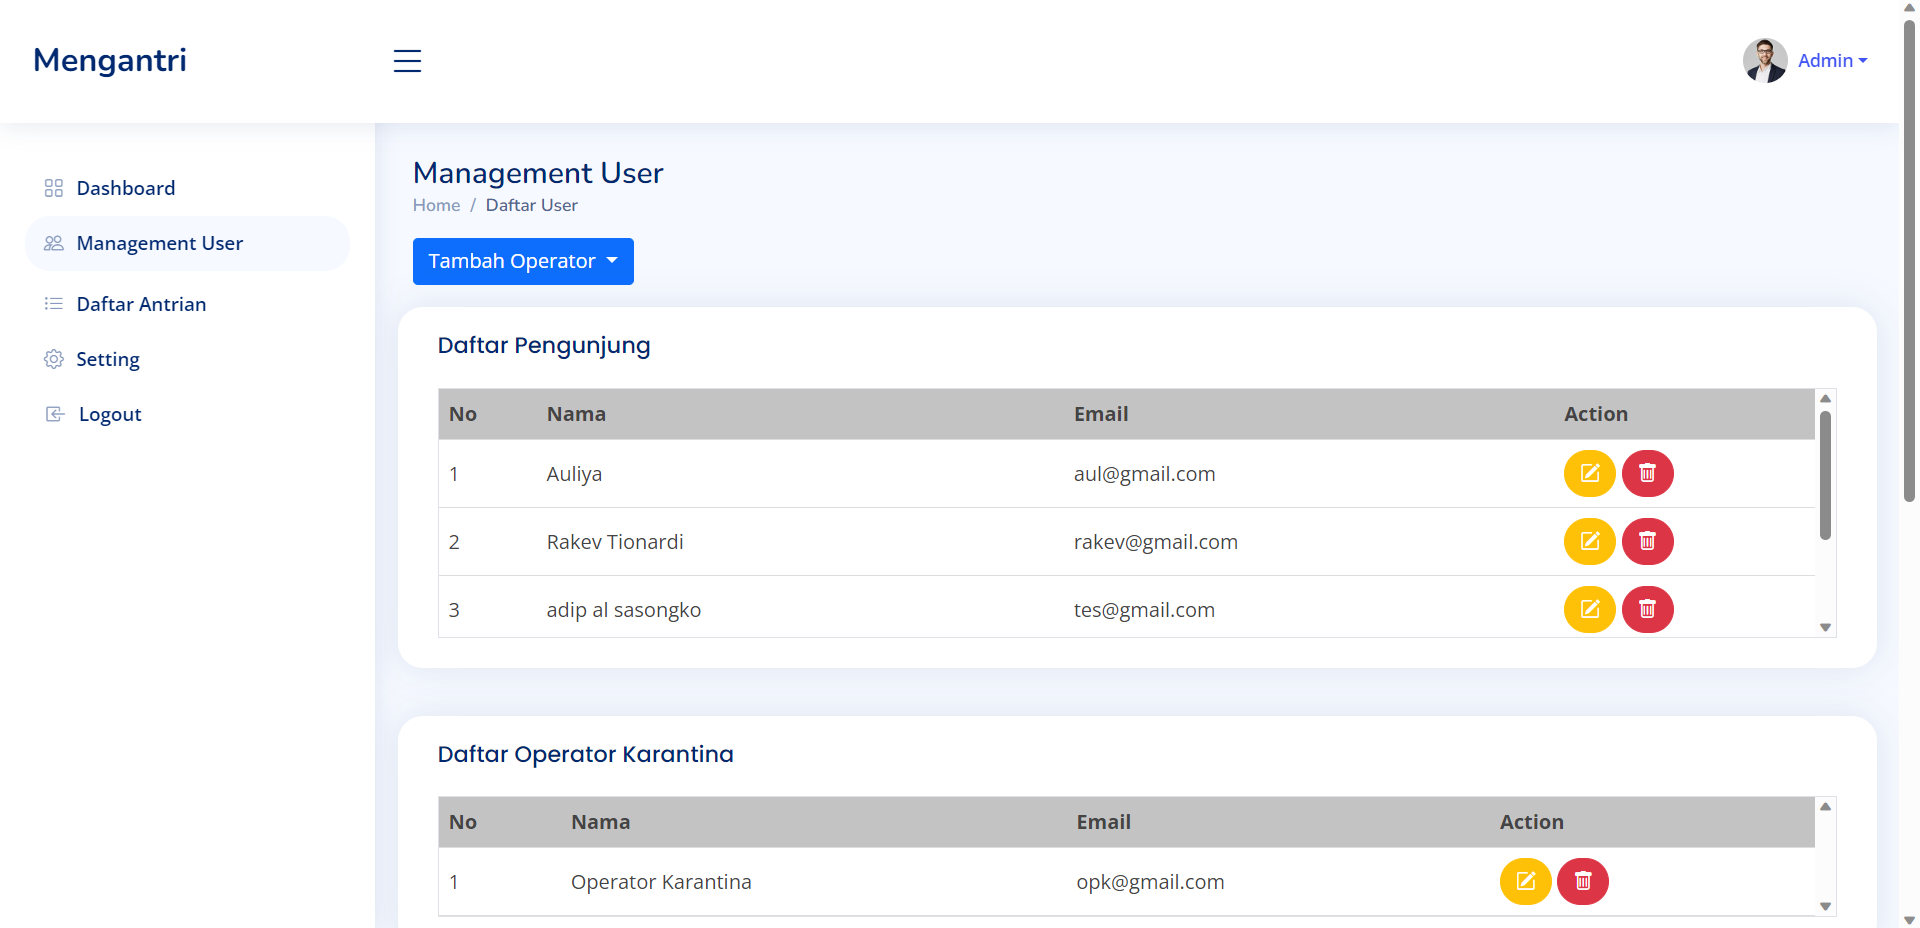Edit the Operator Karantina entry
The height and width of the screenshot is (928, 1920).
[x=1526, y=881]
